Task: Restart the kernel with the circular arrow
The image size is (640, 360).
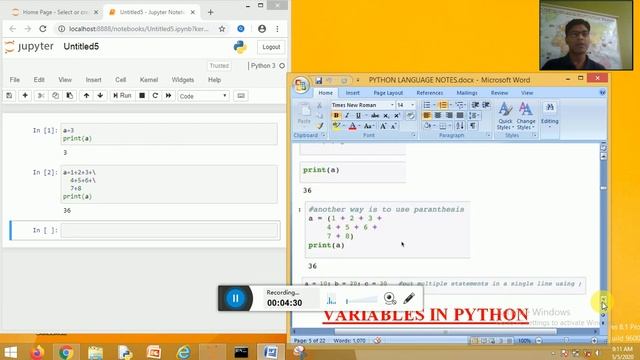Action: click(155, 96)
